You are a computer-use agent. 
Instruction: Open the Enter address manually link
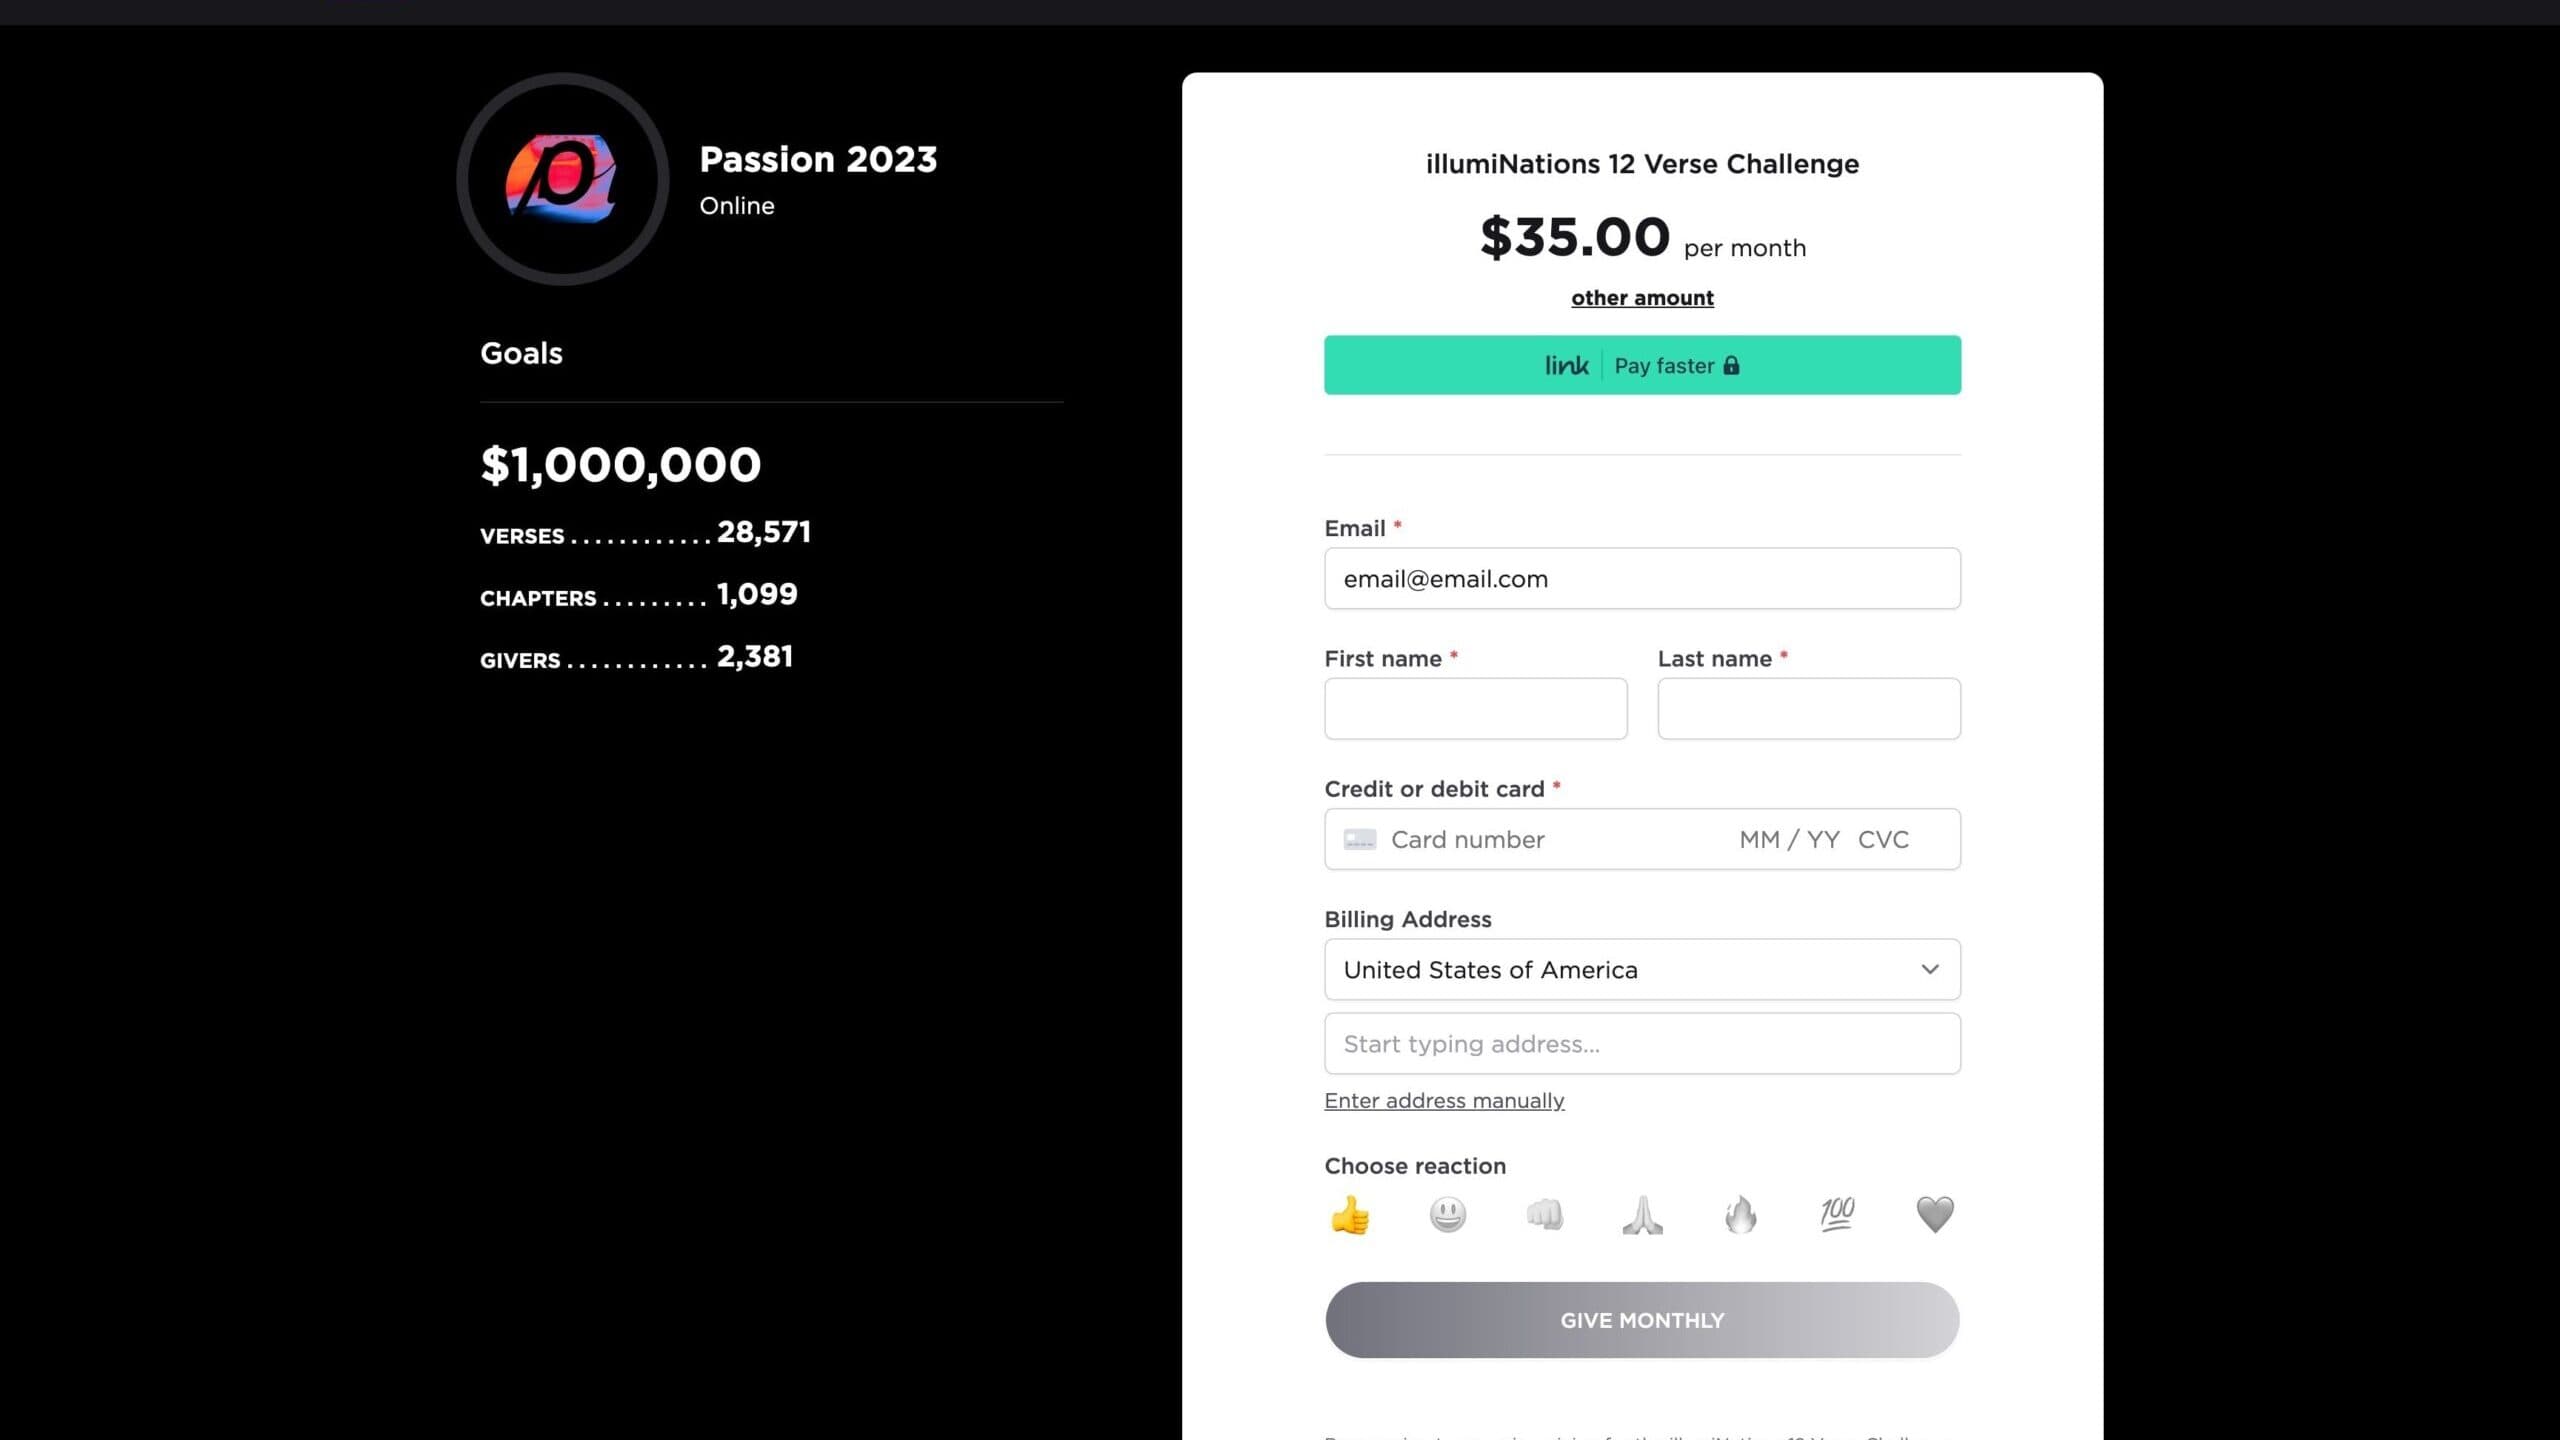pyautogui.click(x=1444, y=1100)
